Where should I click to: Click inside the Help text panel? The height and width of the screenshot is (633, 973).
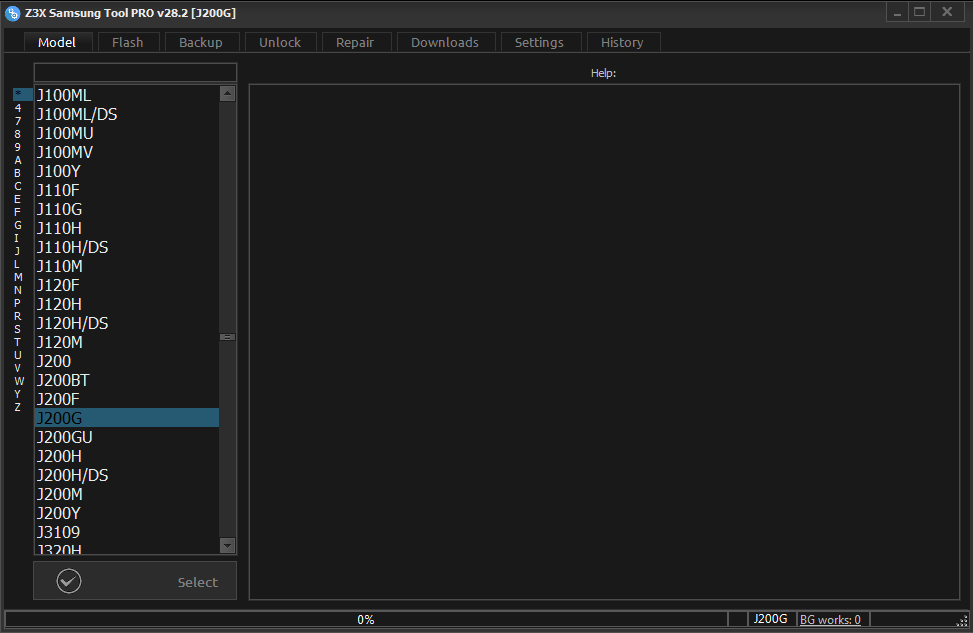click(x=604, y=342)
